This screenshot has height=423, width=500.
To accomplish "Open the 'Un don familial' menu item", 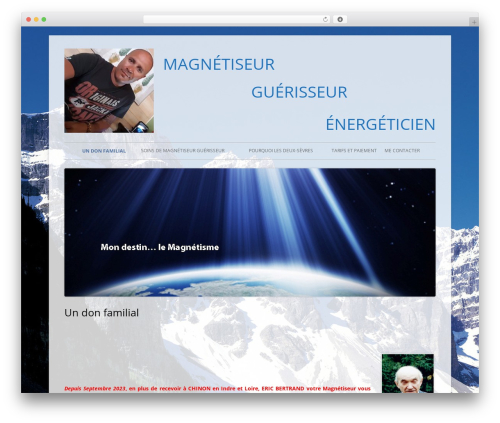I will (x=104, y=151).
